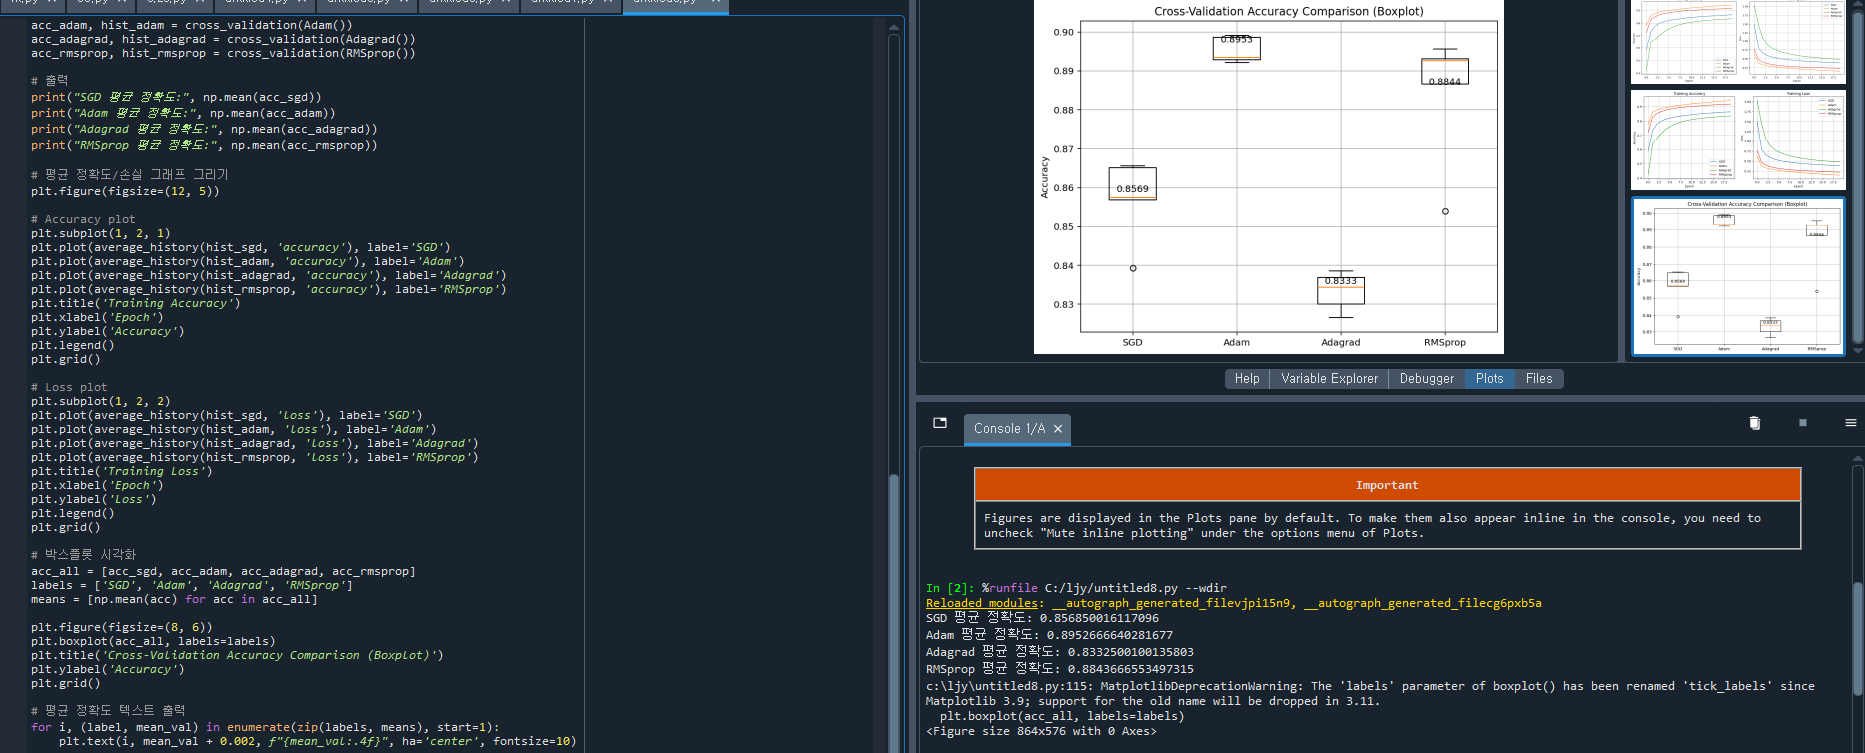Open the Variable Explorer tab

1329,379
